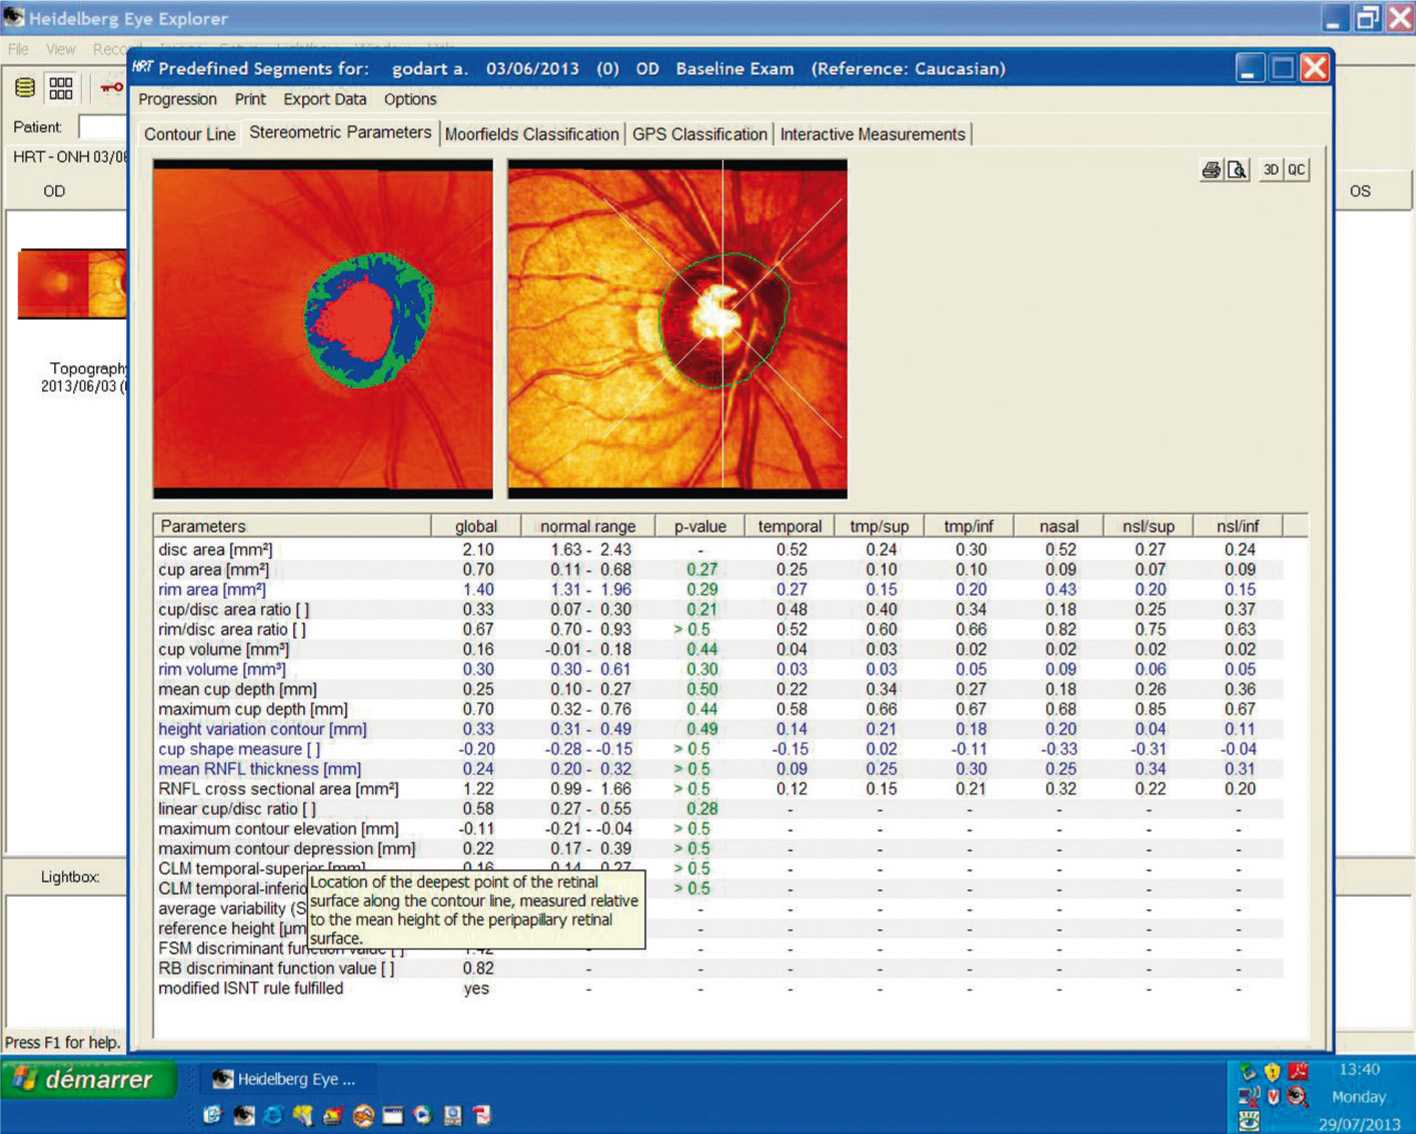Click the printer icon in the stereometric panel

pos(1211,170)
